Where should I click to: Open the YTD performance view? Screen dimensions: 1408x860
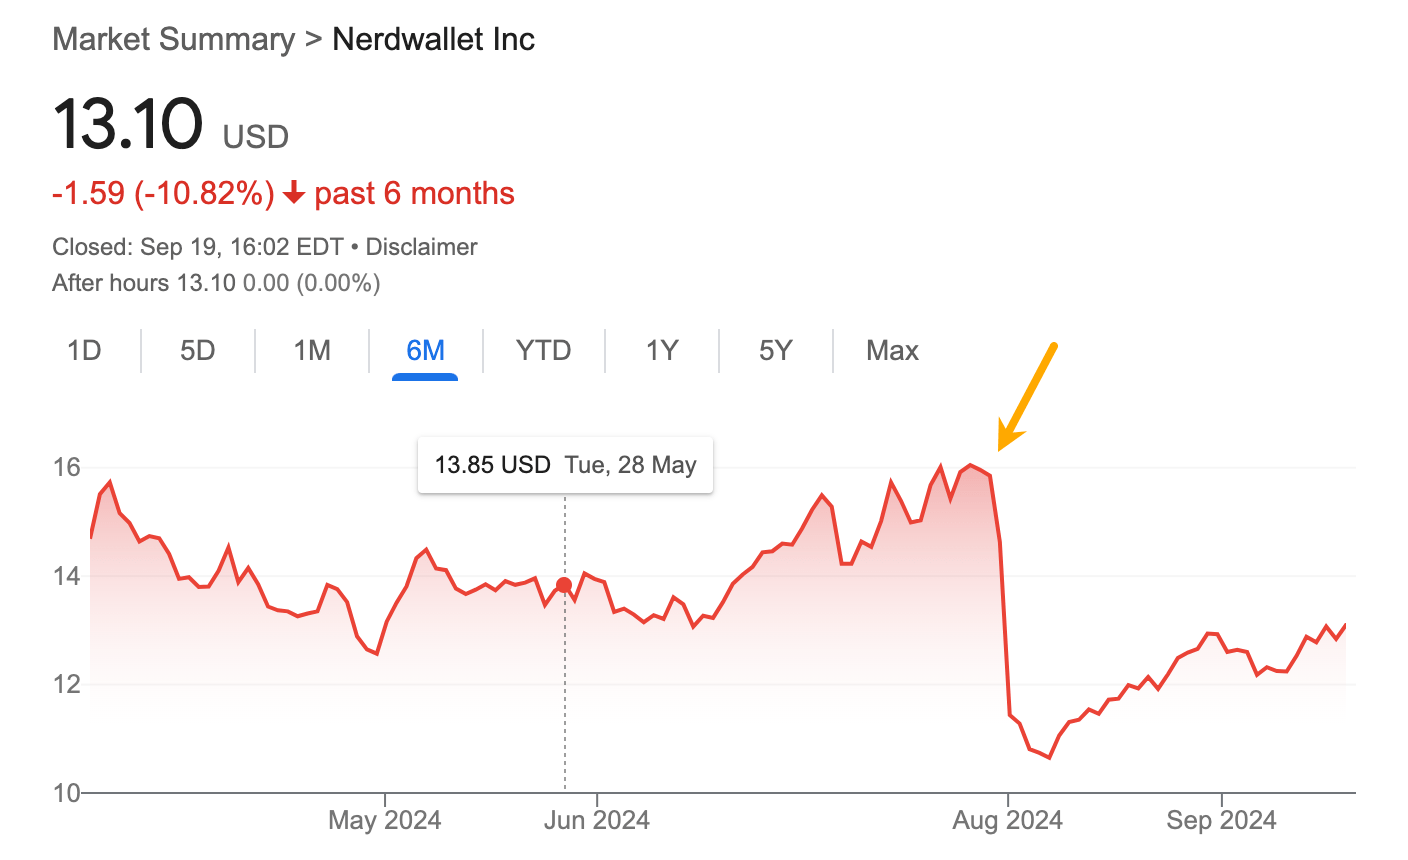[543, 350]
